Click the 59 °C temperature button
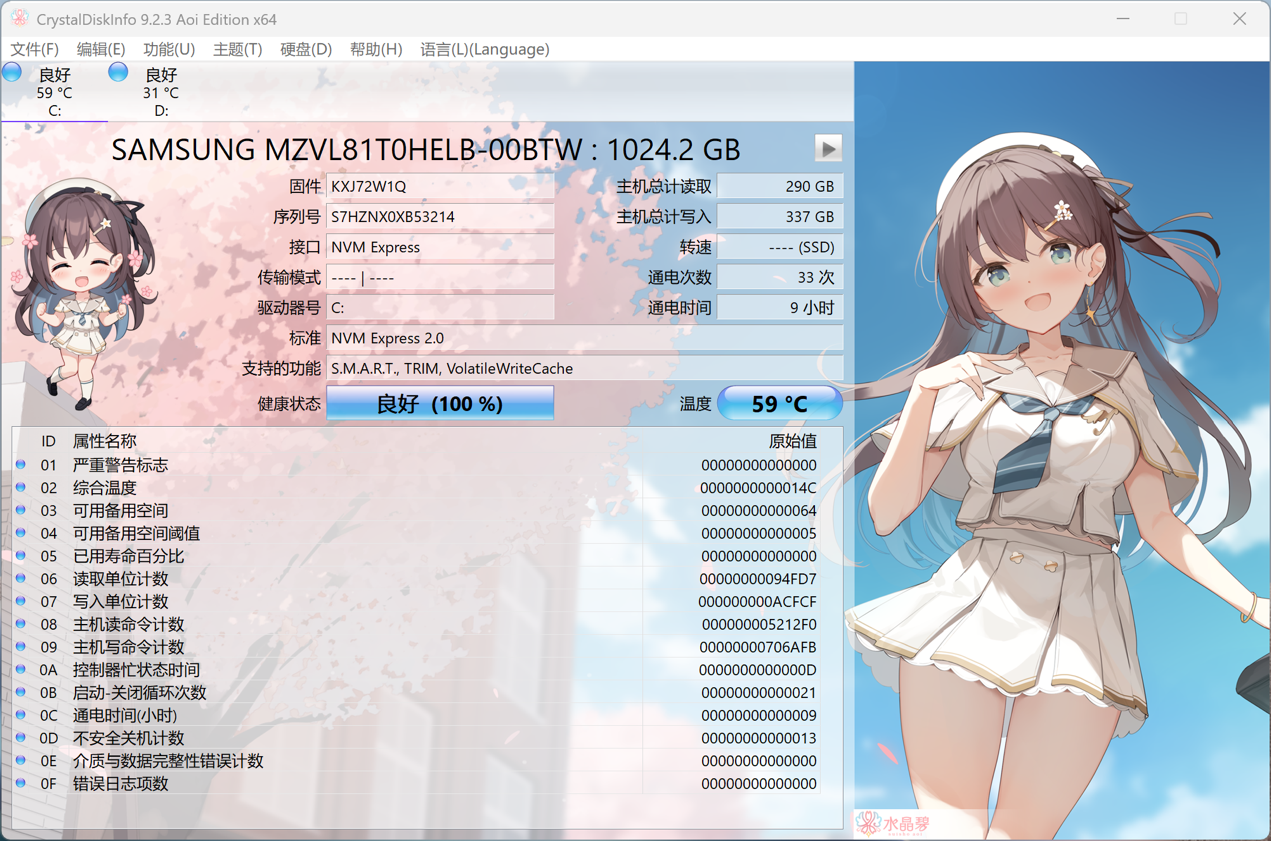 point(780,404)
